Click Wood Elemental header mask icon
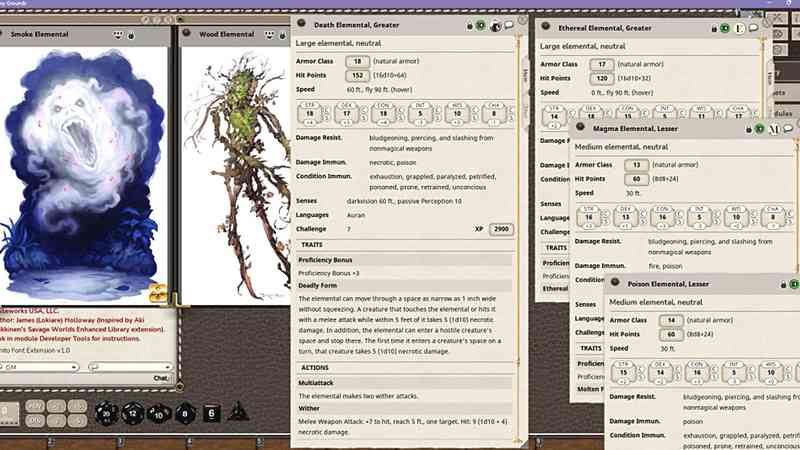Screen dimensions: 800x450 click(269, 35)
